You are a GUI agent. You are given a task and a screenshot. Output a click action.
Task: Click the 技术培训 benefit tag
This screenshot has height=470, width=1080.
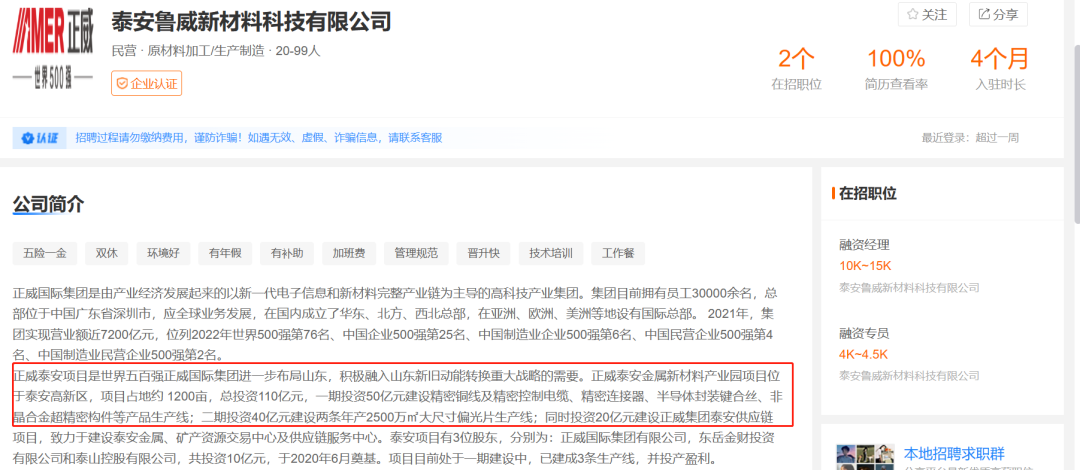pyautogui.click(x=551, y=253)
